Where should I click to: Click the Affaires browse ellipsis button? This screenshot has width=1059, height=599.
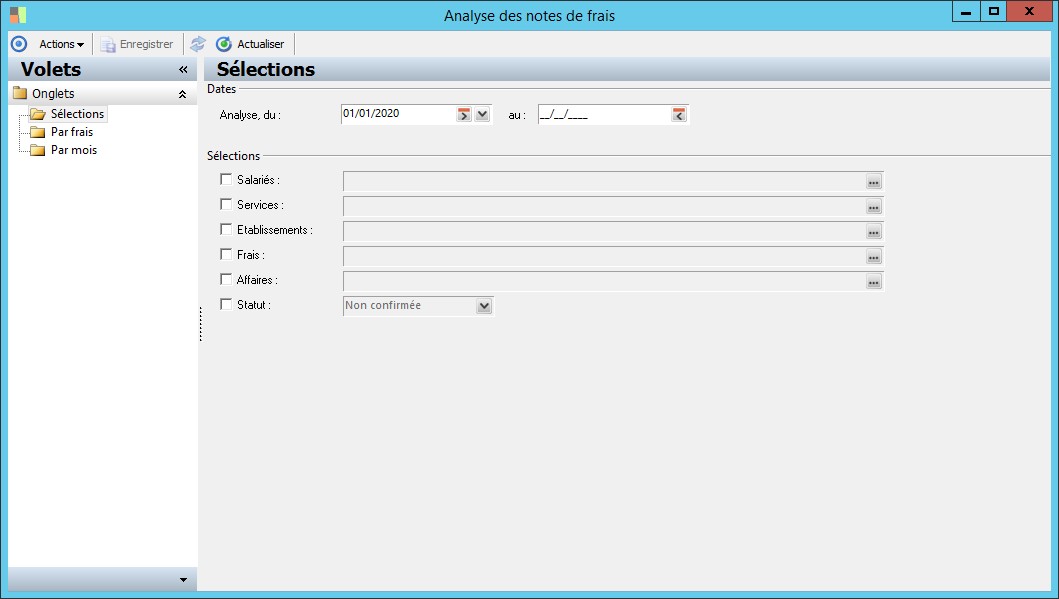pos(874,282)
